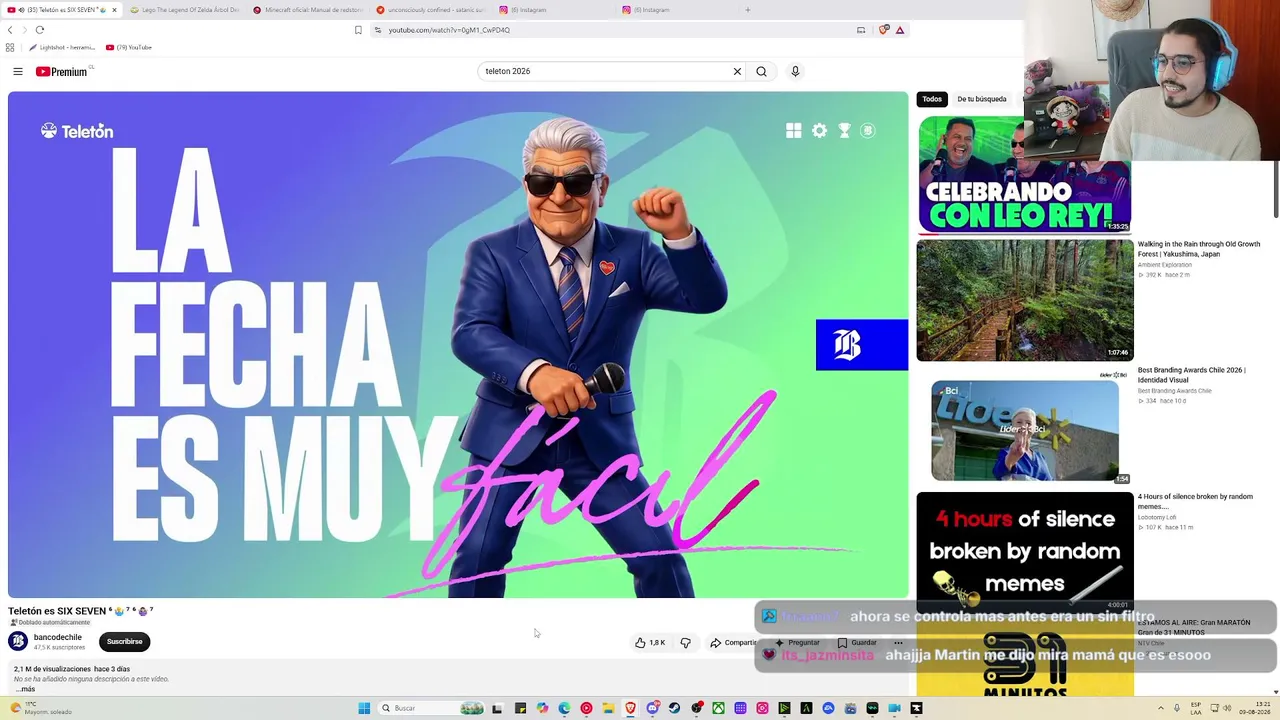Click the gear icon in the video overlay
The height and width of the screenshot is (720, 1280).
click(x=819, y=131)
